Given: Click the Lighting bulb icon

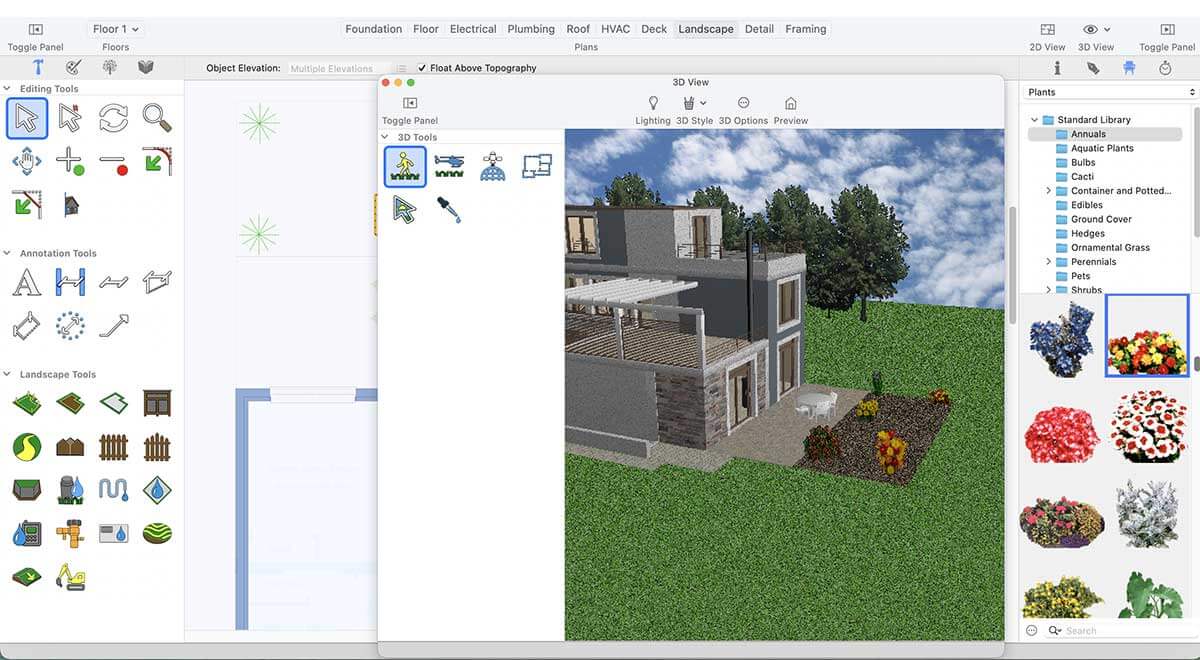Looking at the screenshot, I should coord(653,104).
